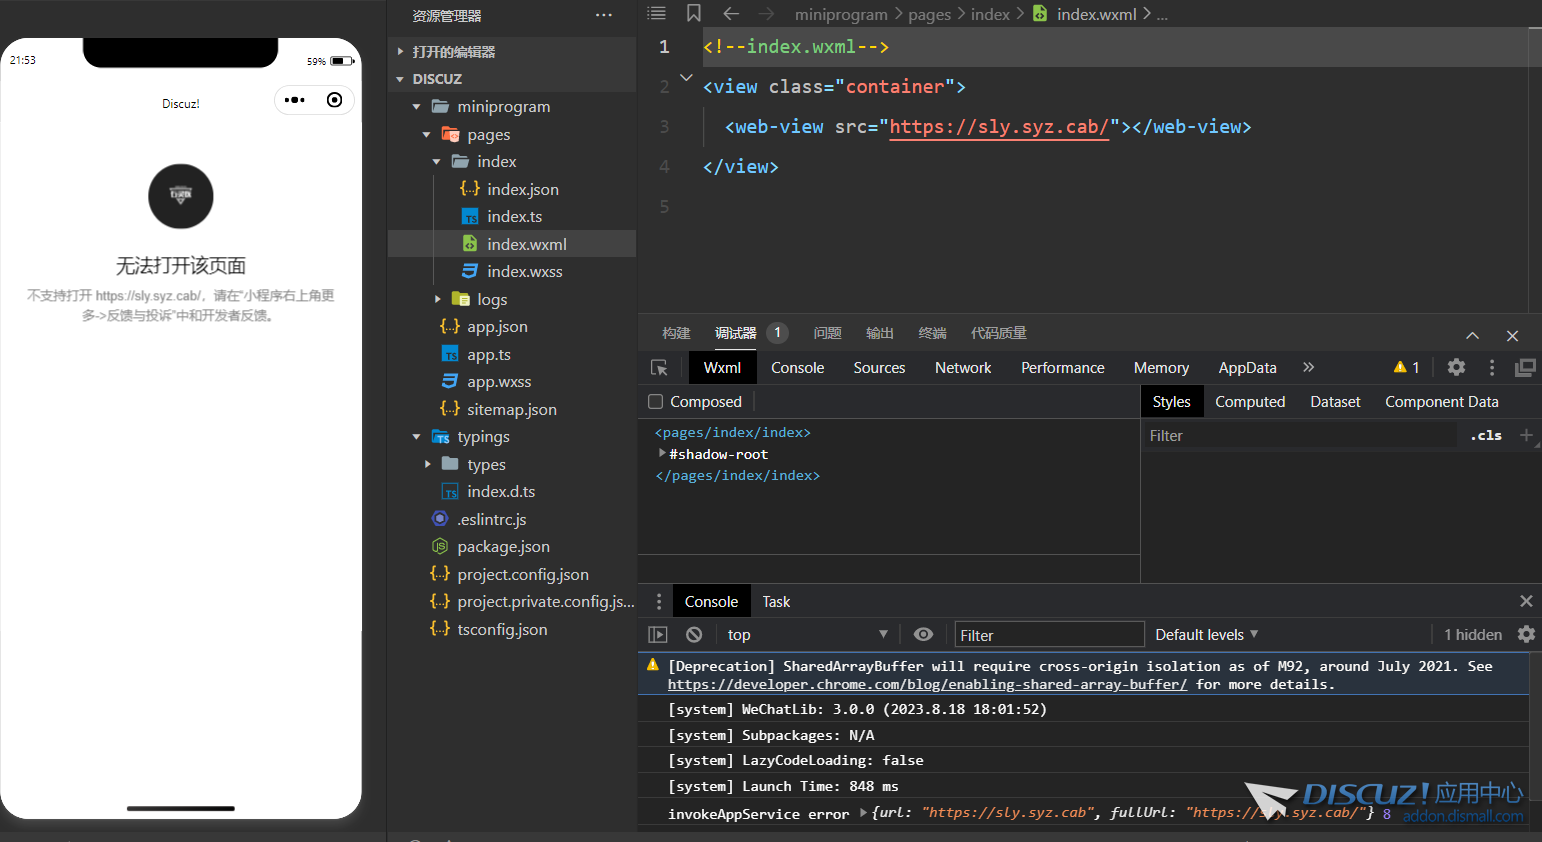Toggle live expression eye icon
The image size is (1542, 842).
click(x=923, y=635)
